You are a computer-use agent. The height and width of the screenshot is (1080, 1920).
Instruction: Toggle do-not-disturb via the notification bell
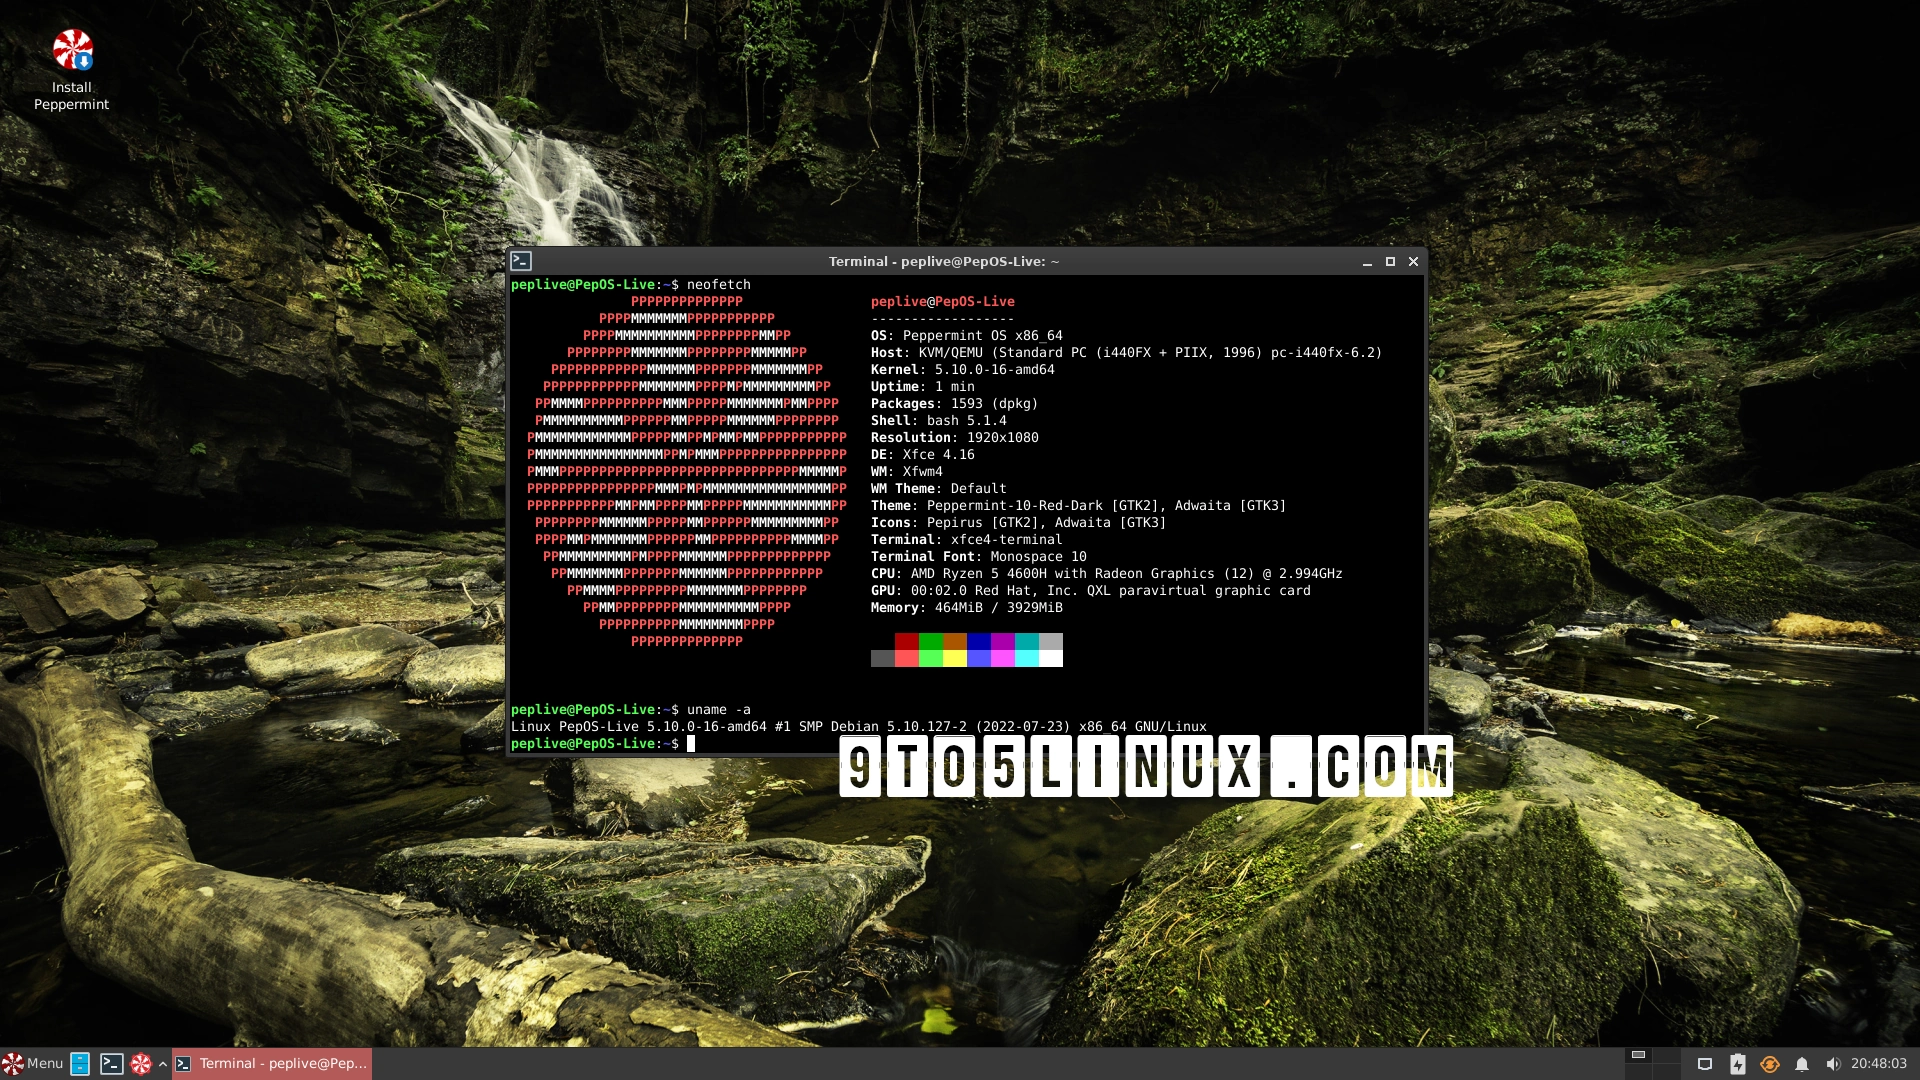coord(1802,1063)
